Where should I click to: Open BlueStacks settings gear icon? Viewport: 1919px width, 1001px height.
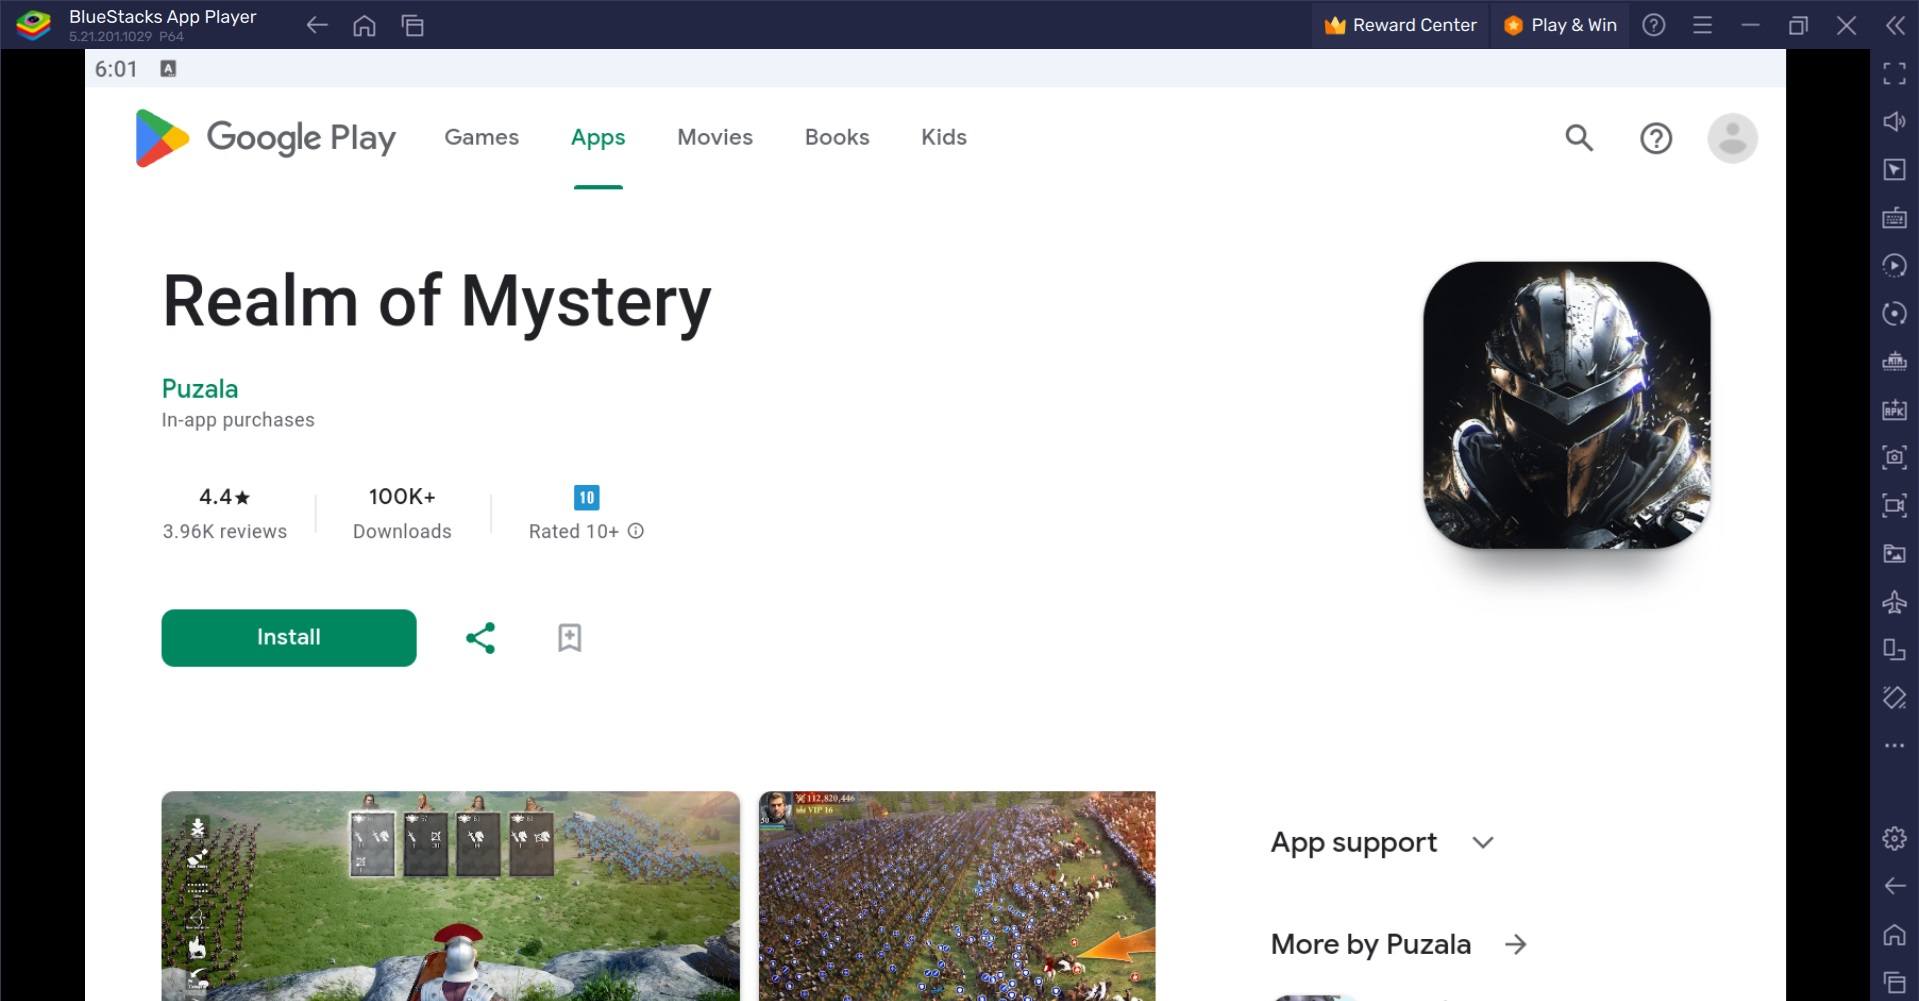click(x=1894, y=838)
